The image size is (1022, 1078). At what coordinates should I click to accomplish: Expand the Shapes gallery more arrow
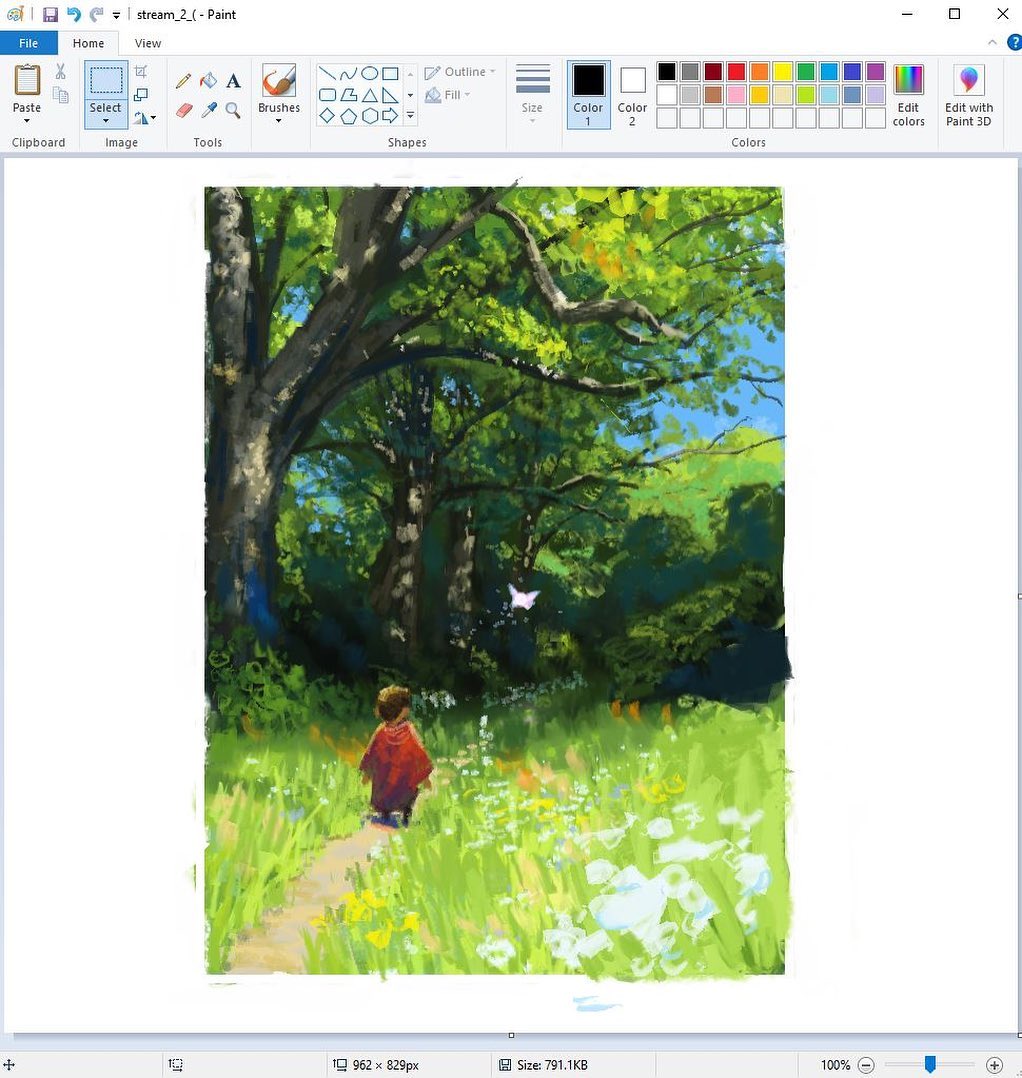(x=410, y=116)
